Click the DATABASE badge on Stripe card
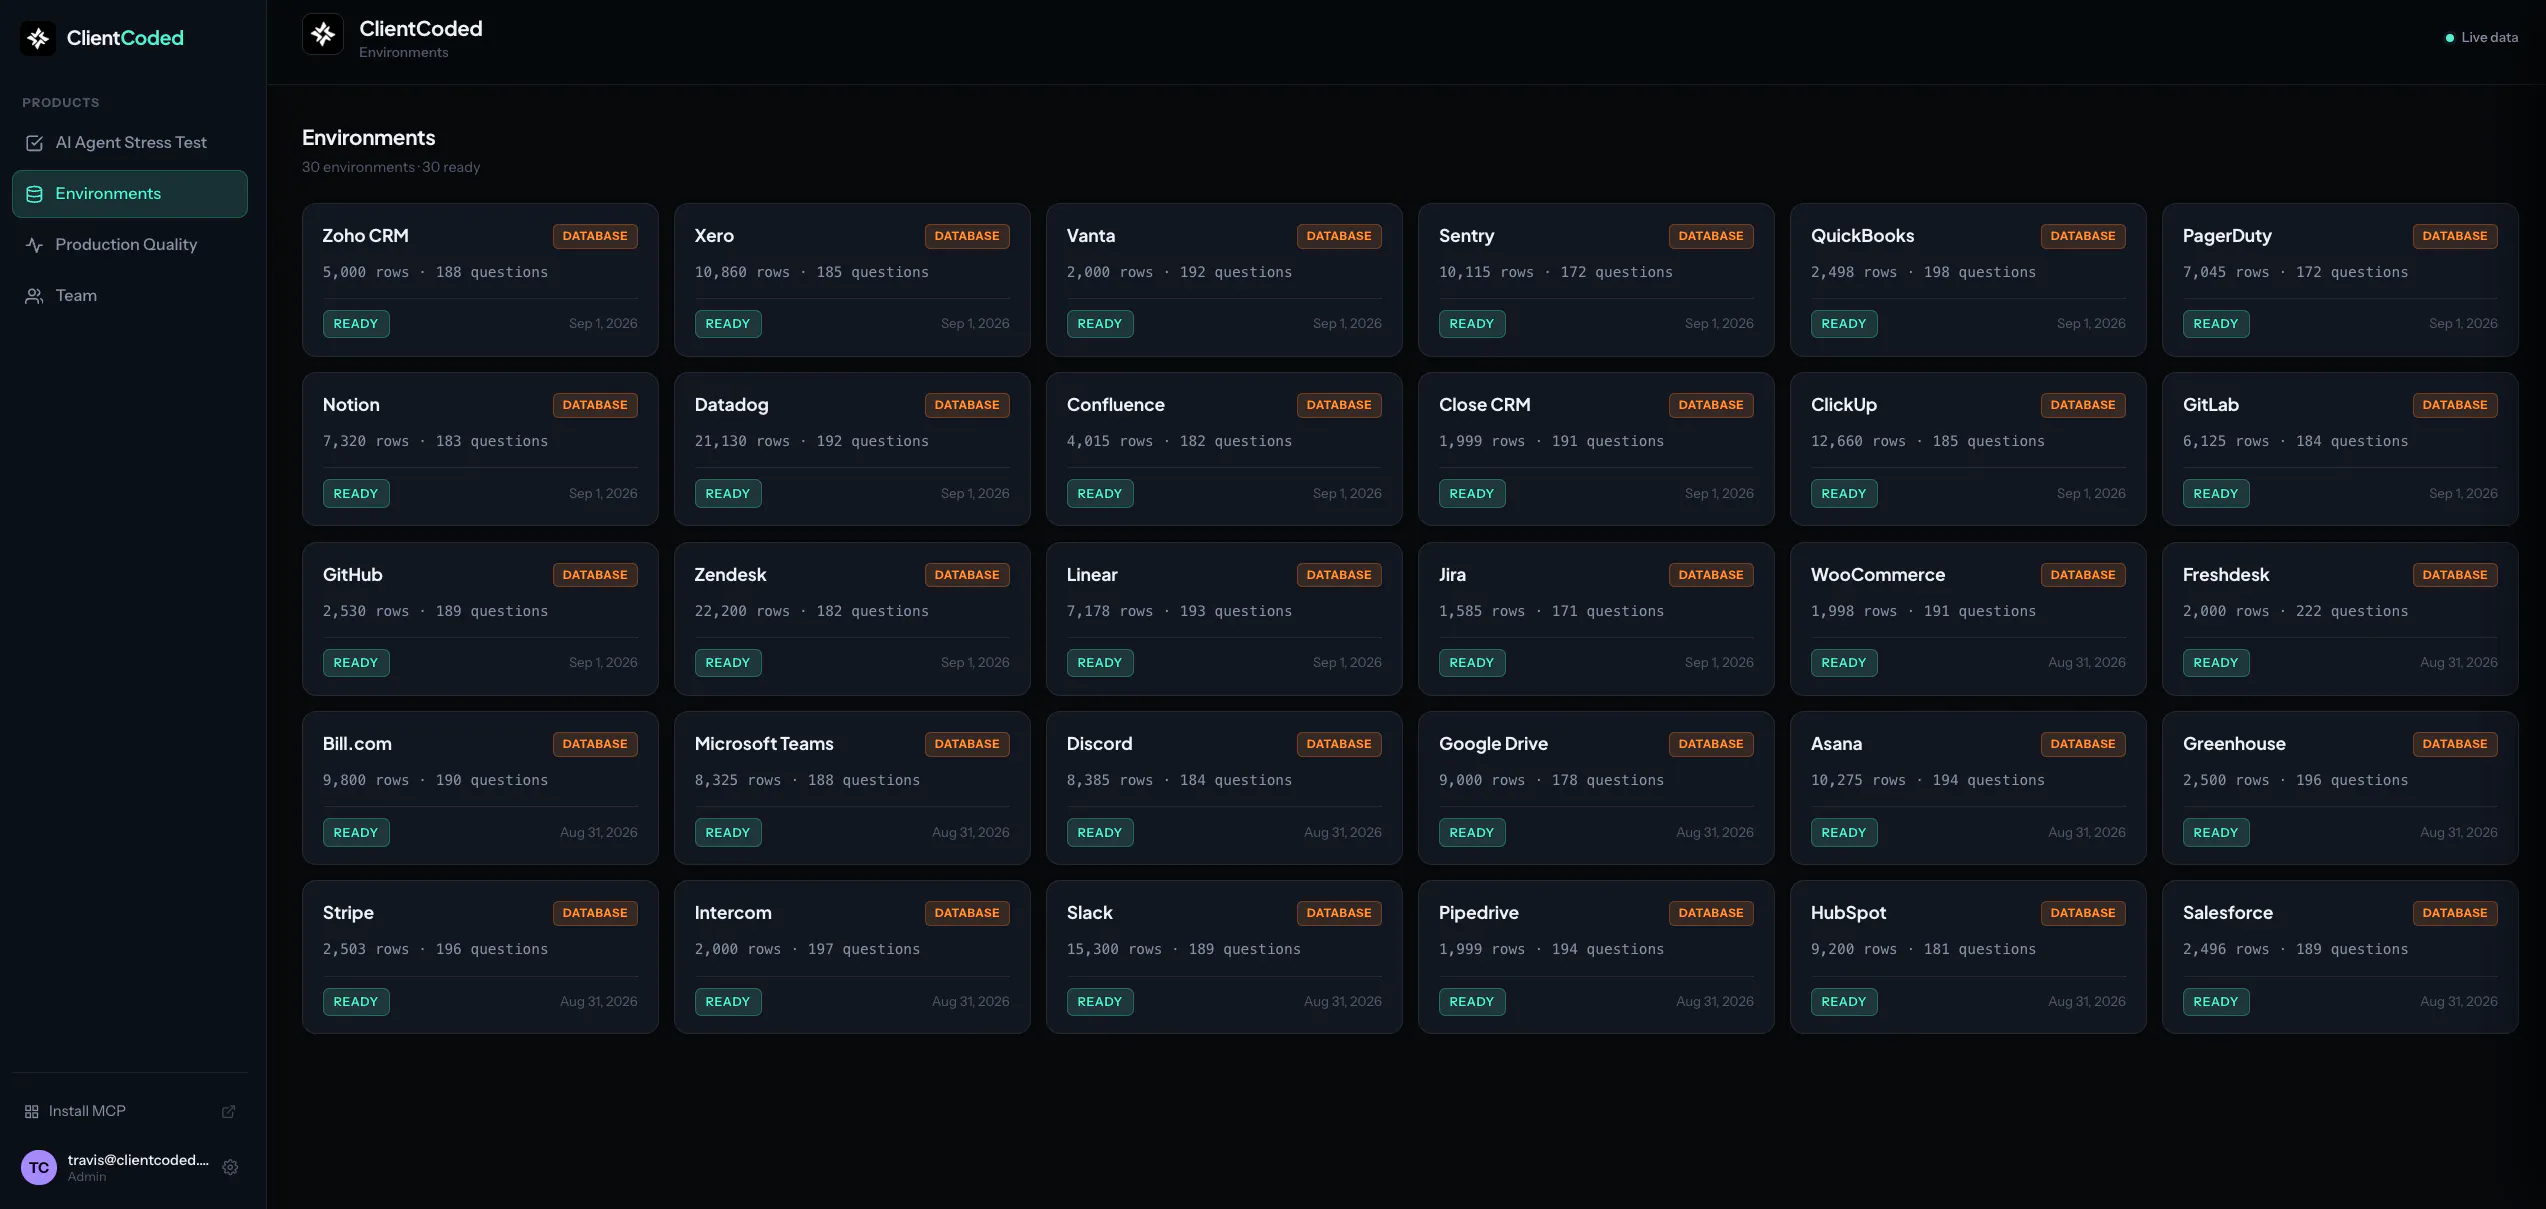This screenshot has height=1209, width=2546. coord(595,913)
